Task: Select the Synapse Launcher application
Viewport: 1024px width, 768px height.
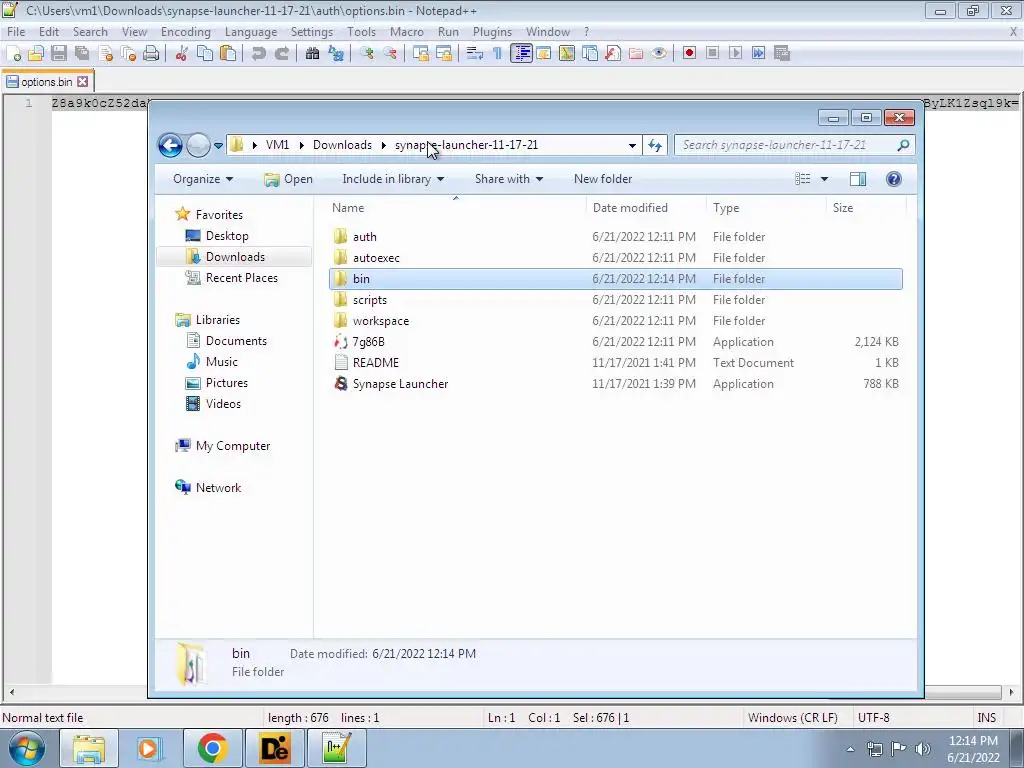Action: (616, 383)
